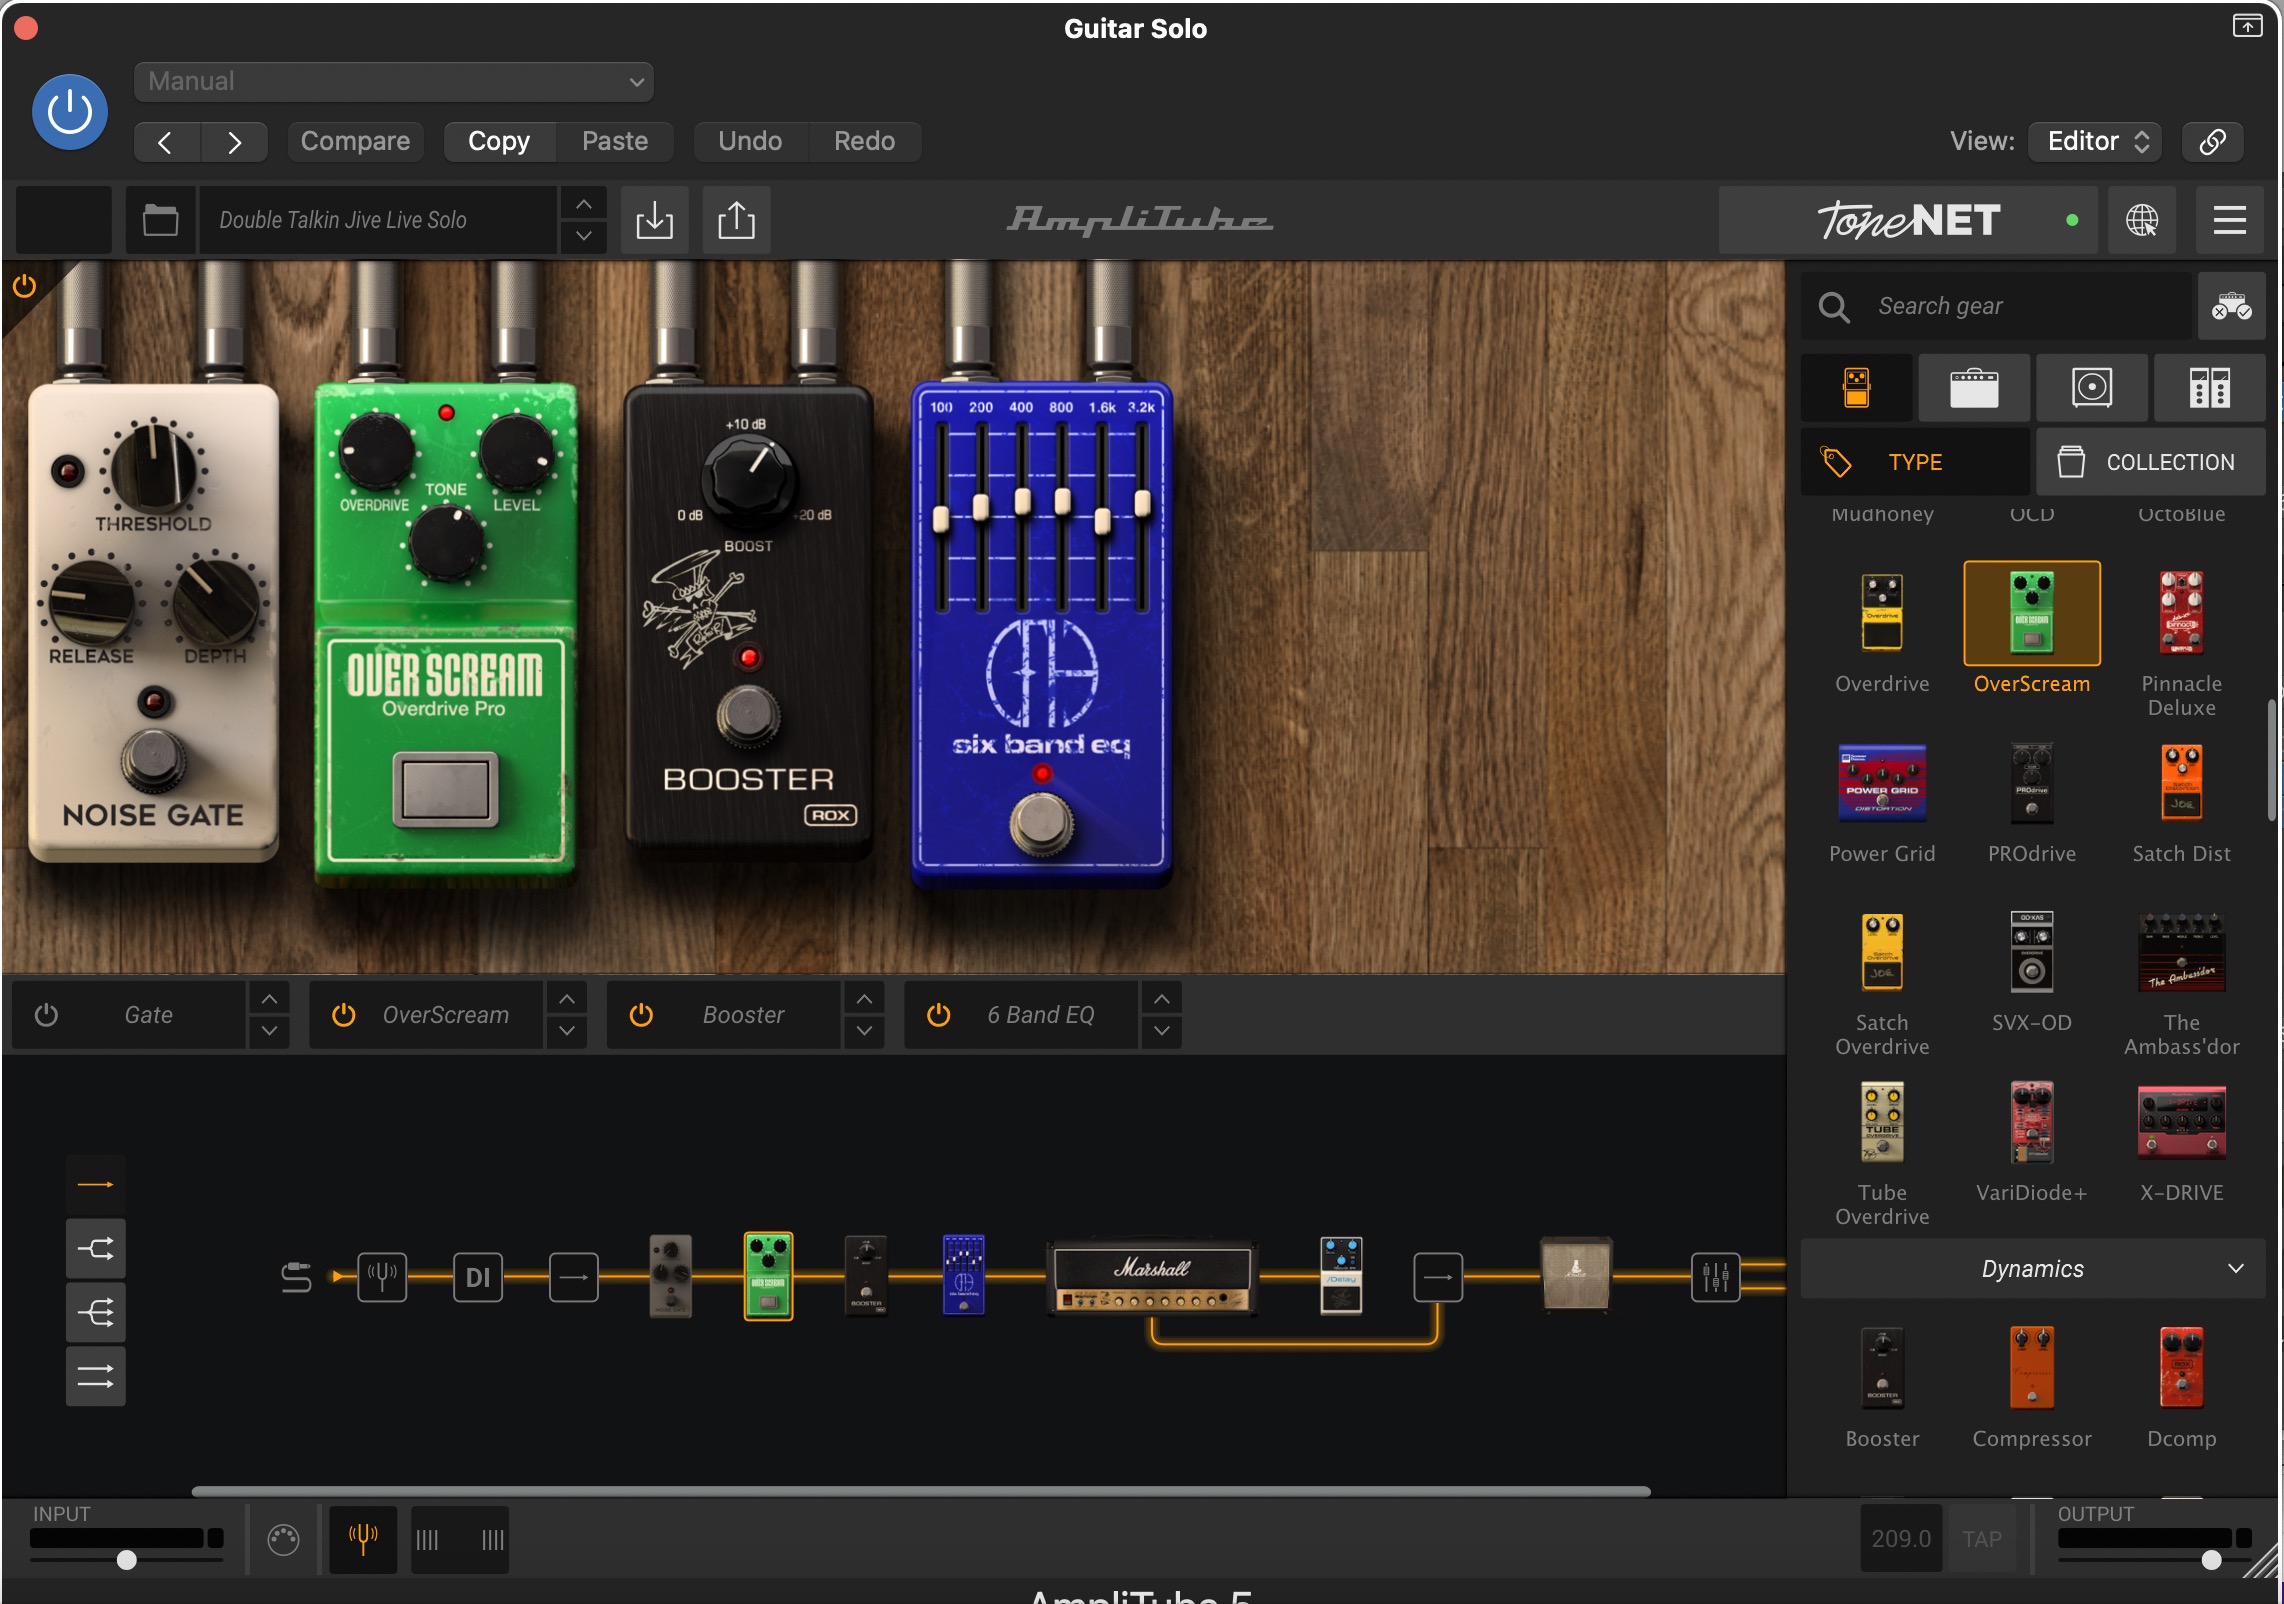Click the Search gear field
The height and width of the screenshot is (1604, 2284).
point(1997,306)
